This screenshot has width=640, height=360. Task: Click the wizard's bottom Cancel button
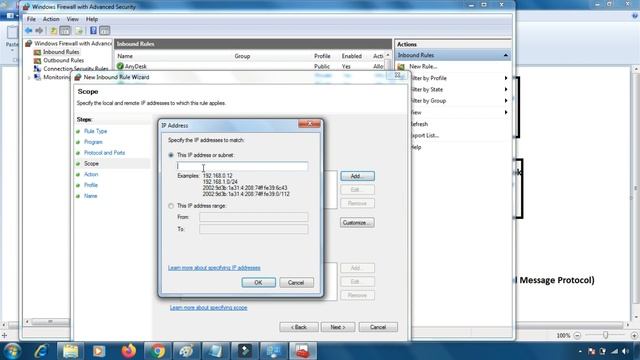(x=378, y=327)
